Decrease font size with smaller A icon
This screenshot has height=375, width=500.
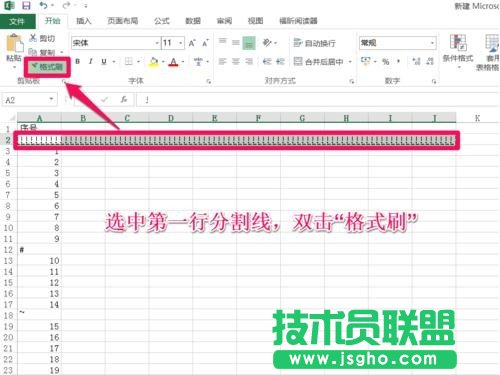(x=205, y=43)
